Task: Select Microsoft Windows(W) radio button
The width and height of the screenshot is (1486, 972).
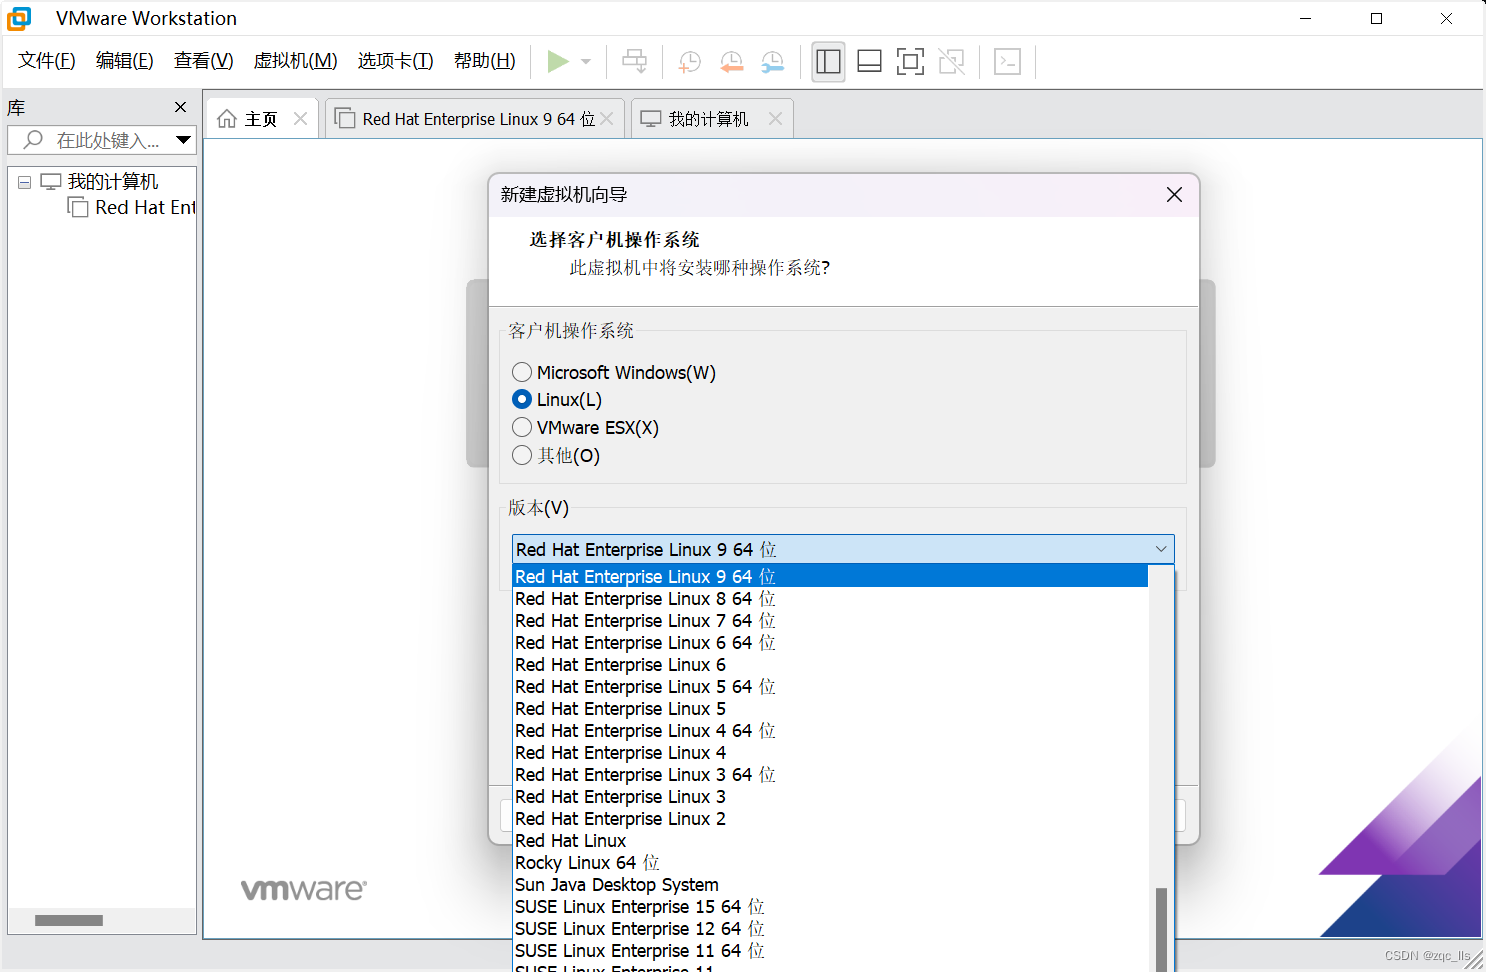Action: pos(521,373)
